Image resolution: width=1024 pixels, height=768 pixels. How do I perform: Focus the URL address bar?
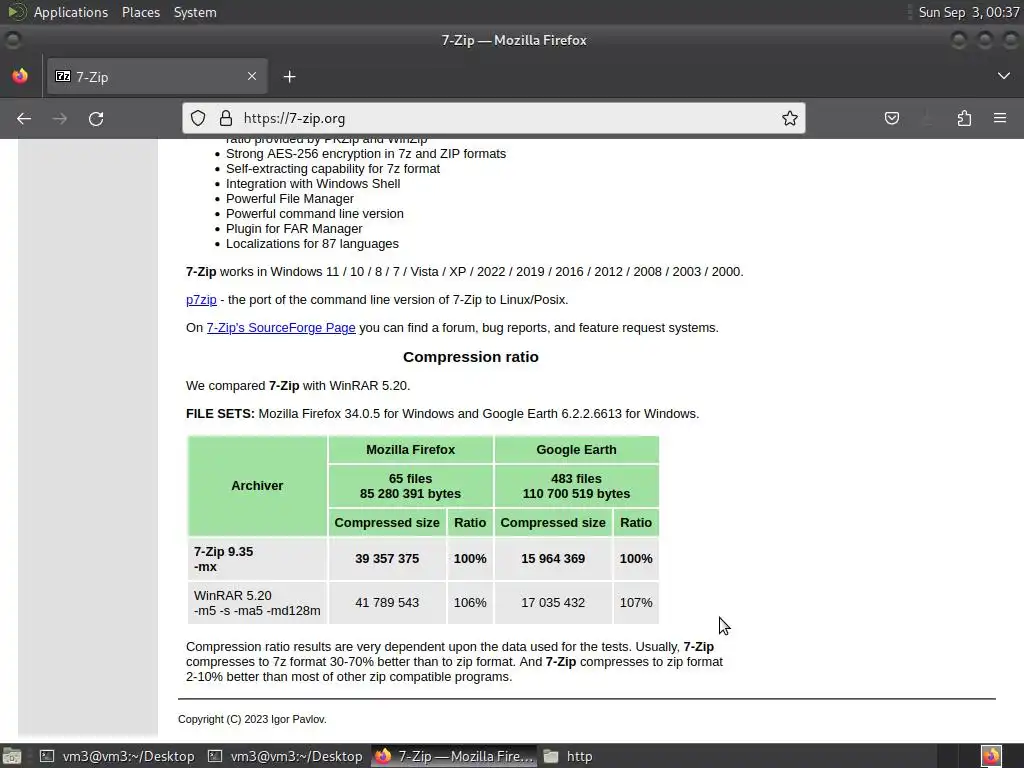[494, 118]
